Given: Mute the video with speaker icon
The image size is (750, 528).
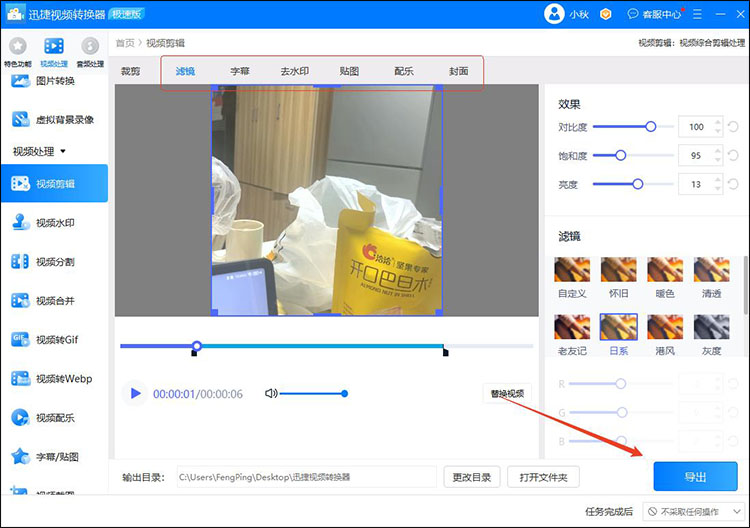Looking at the screenshot, I should pyautogui.click(x=271, y=394).
